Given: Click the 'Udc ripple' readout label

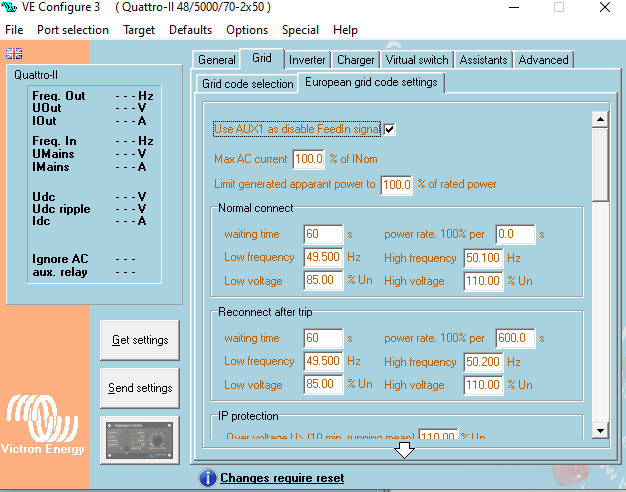Looking at the screenshot, I should click(61, 209).
